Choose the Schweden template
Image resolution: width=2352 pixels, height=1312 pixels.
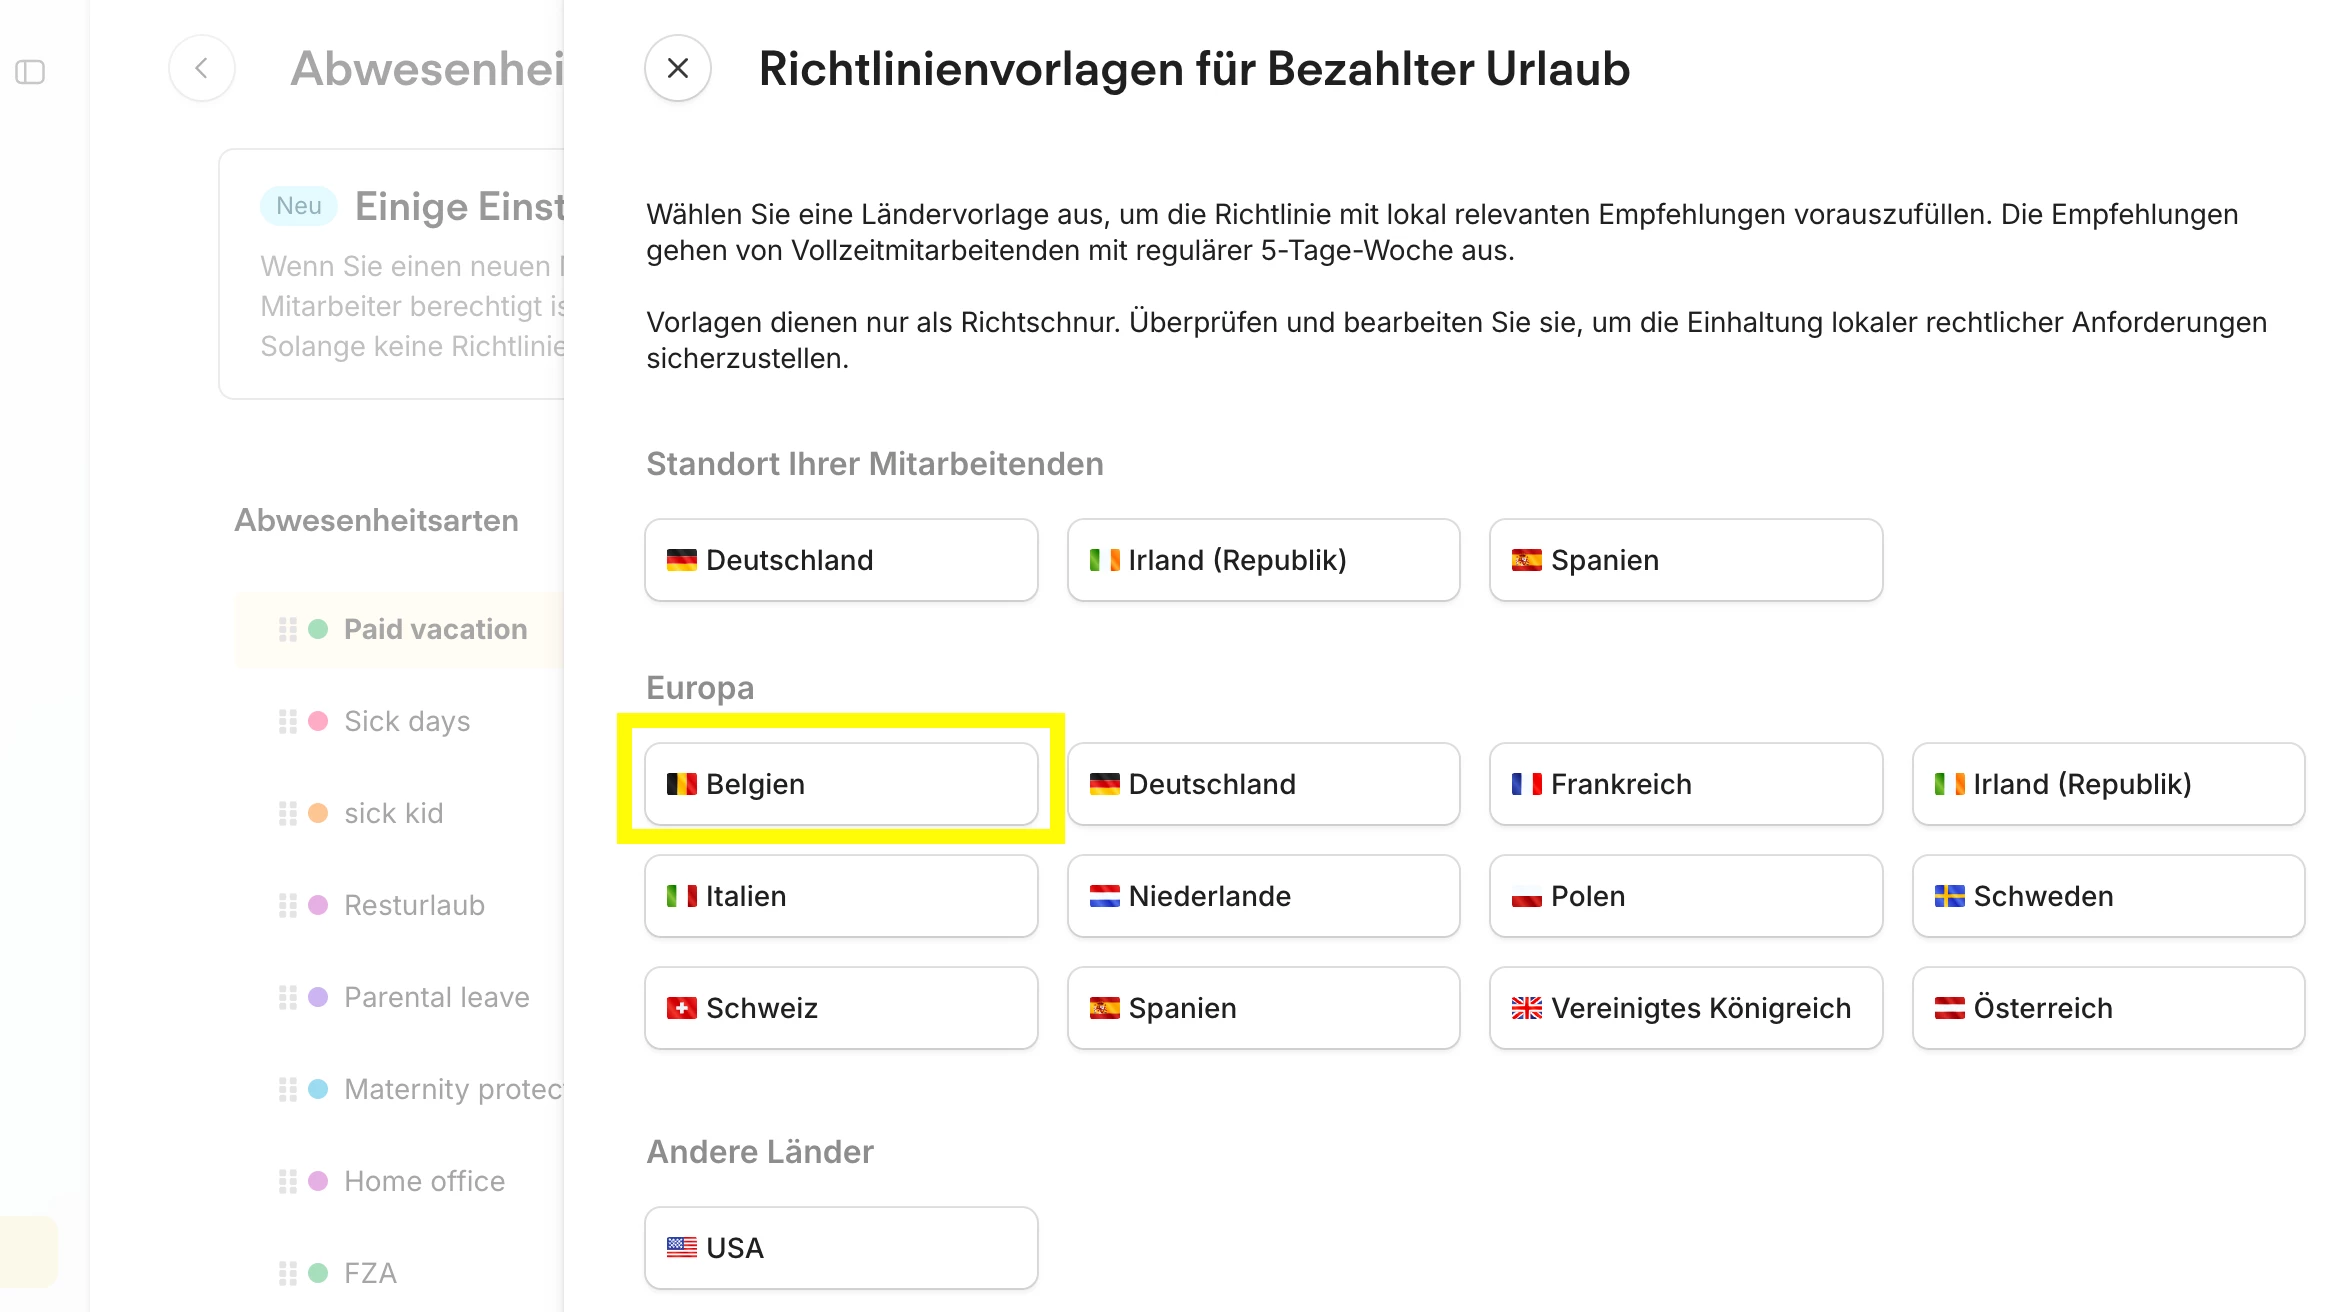[x=2108, y=896]
